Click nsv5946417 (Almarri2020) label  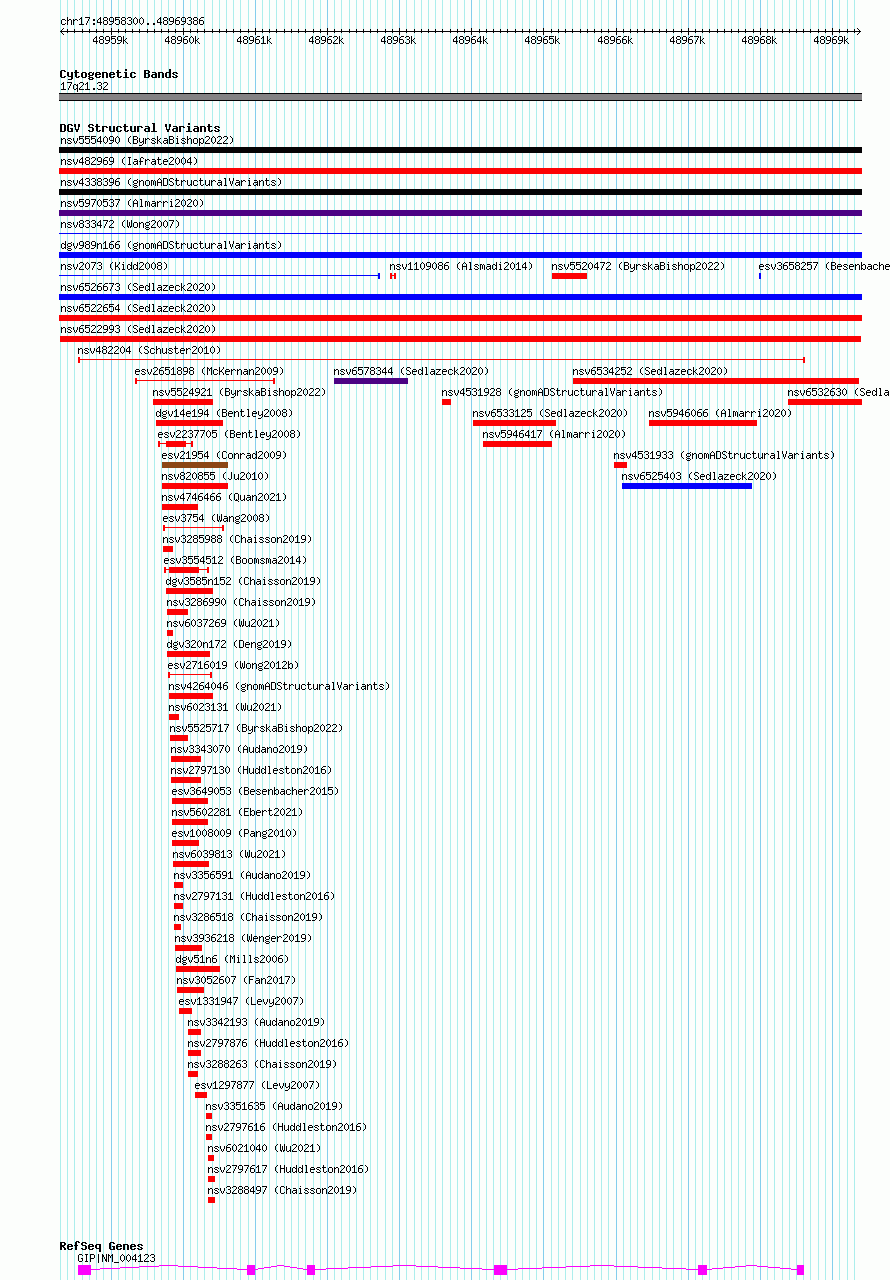(555, 434)
